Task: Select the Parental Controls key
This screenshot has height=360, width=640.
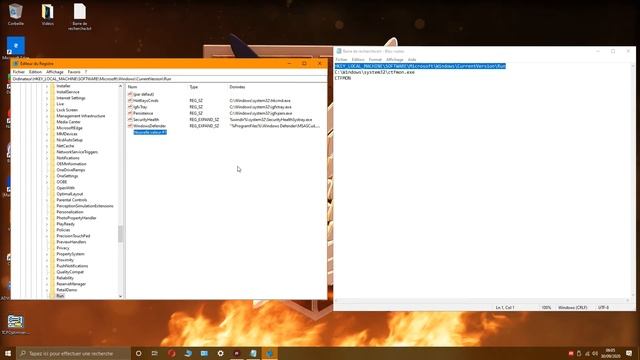Action: tap(71, 200)
